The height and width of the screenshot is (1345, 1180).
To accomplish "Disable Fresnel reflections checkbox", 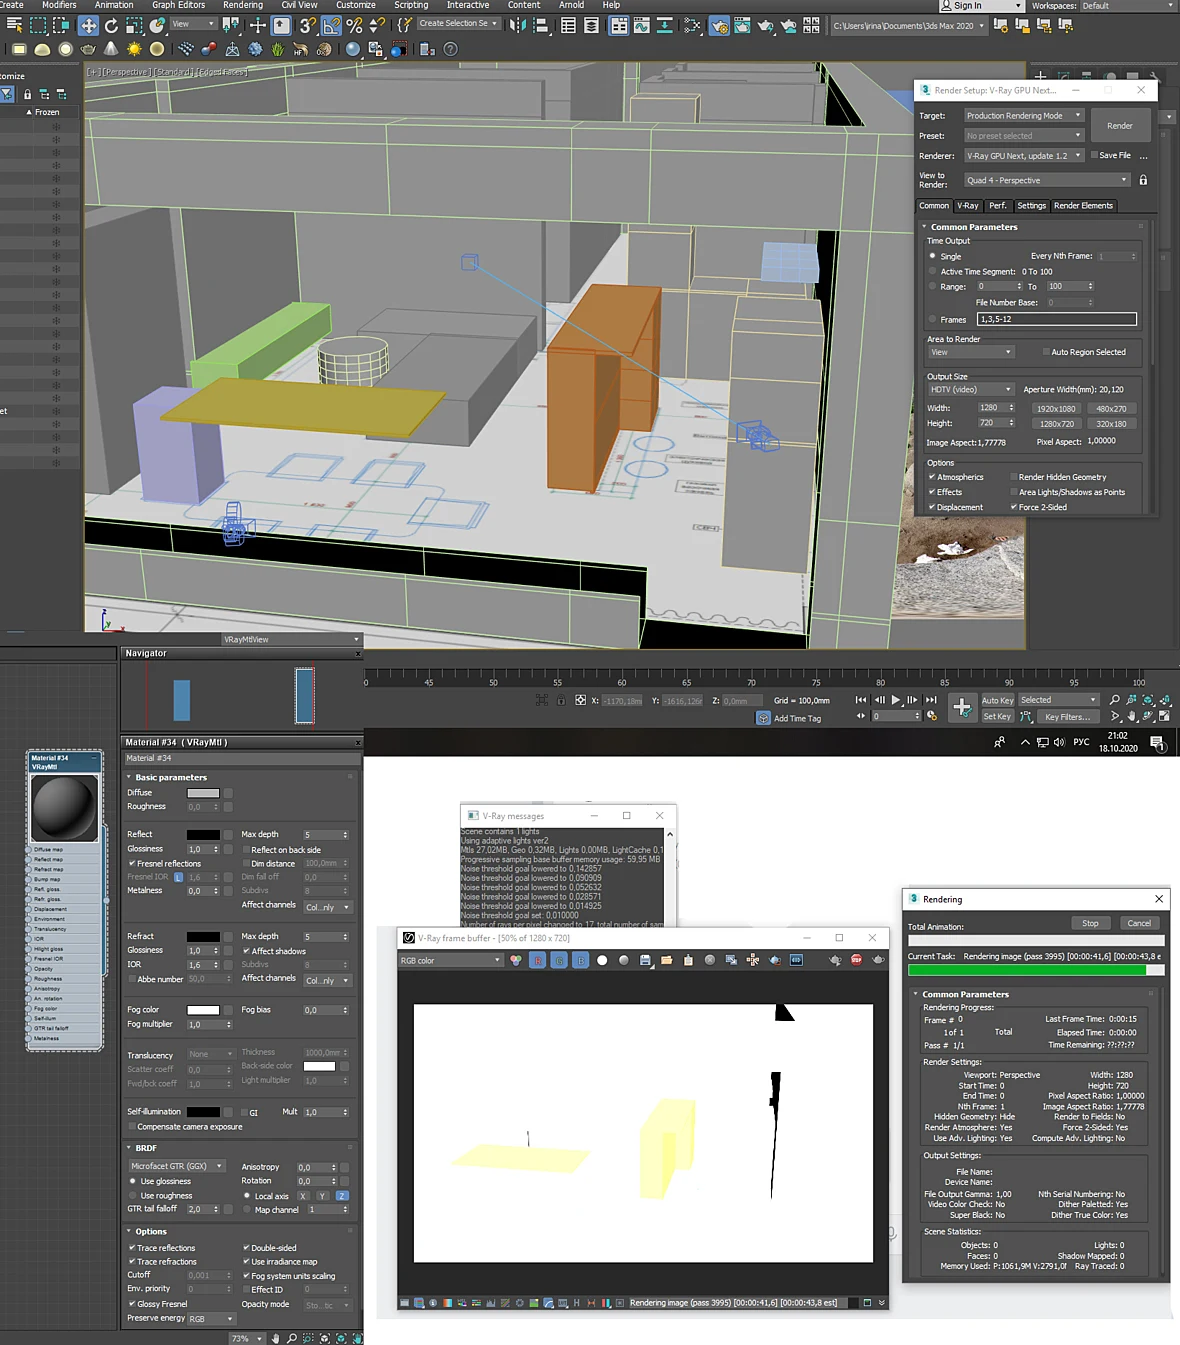I will tap(131, 863).
